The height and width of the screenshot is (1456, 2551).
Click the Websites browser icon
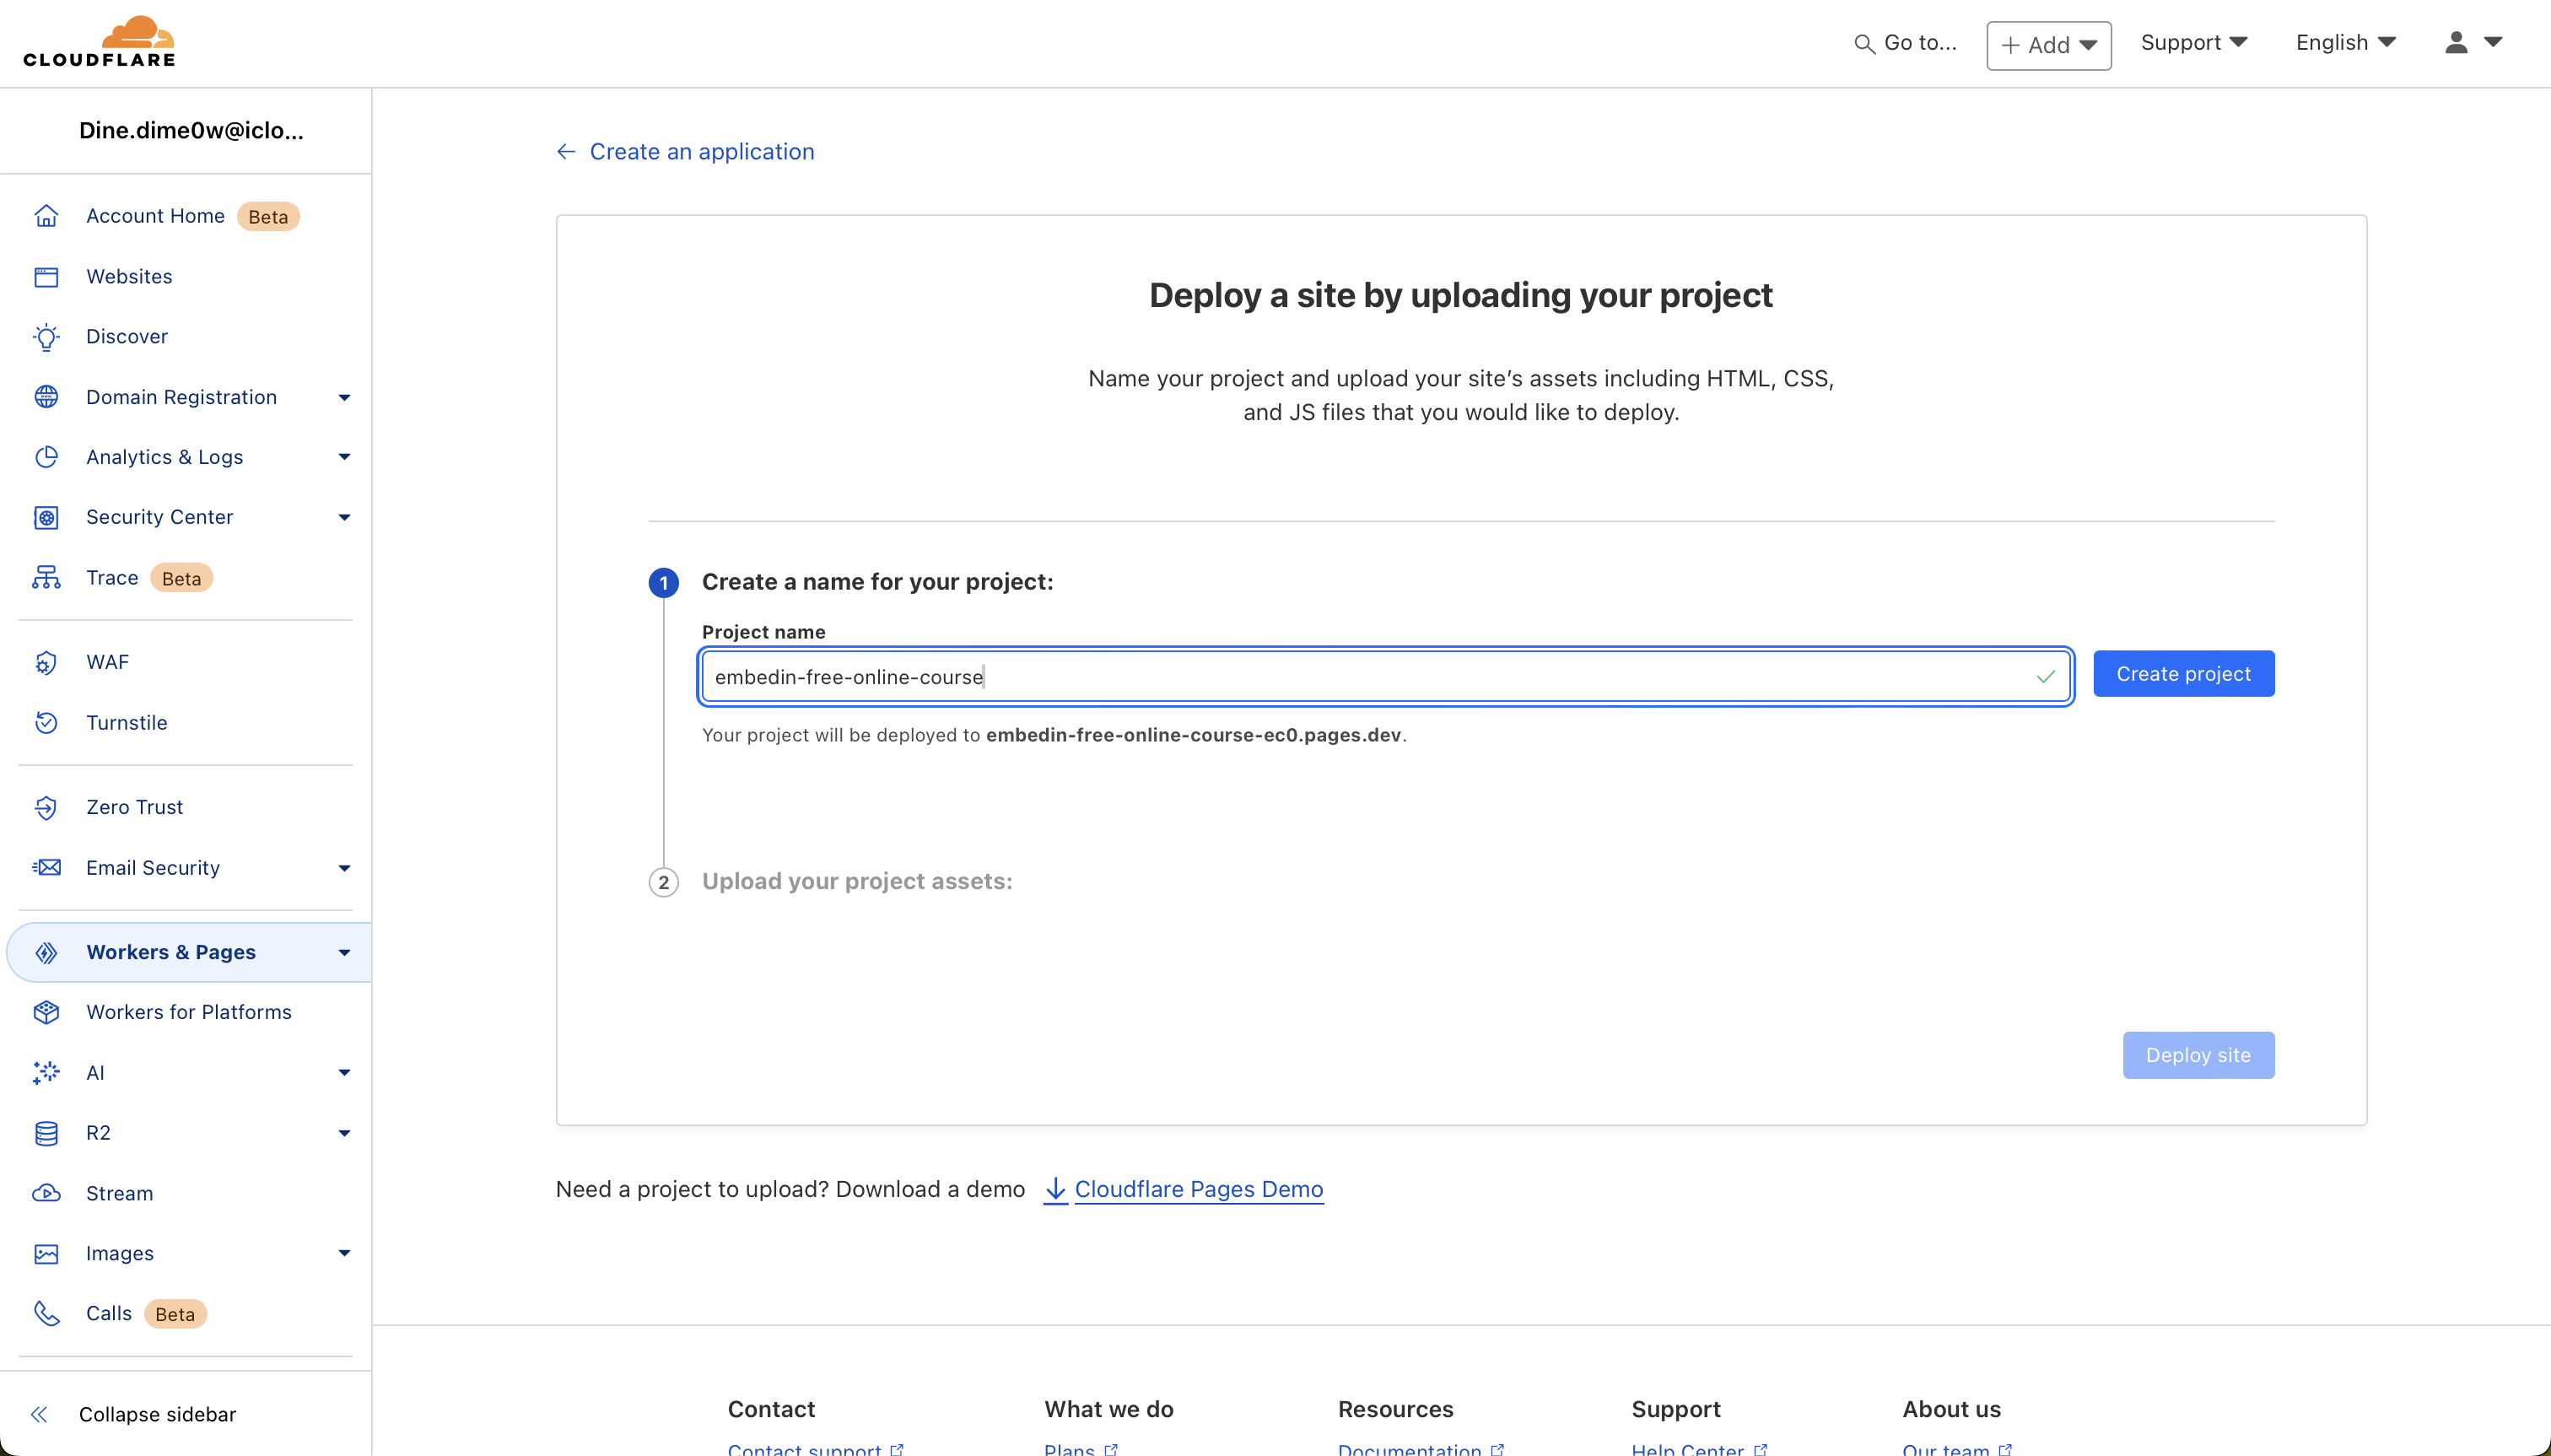tap(46, 277)
